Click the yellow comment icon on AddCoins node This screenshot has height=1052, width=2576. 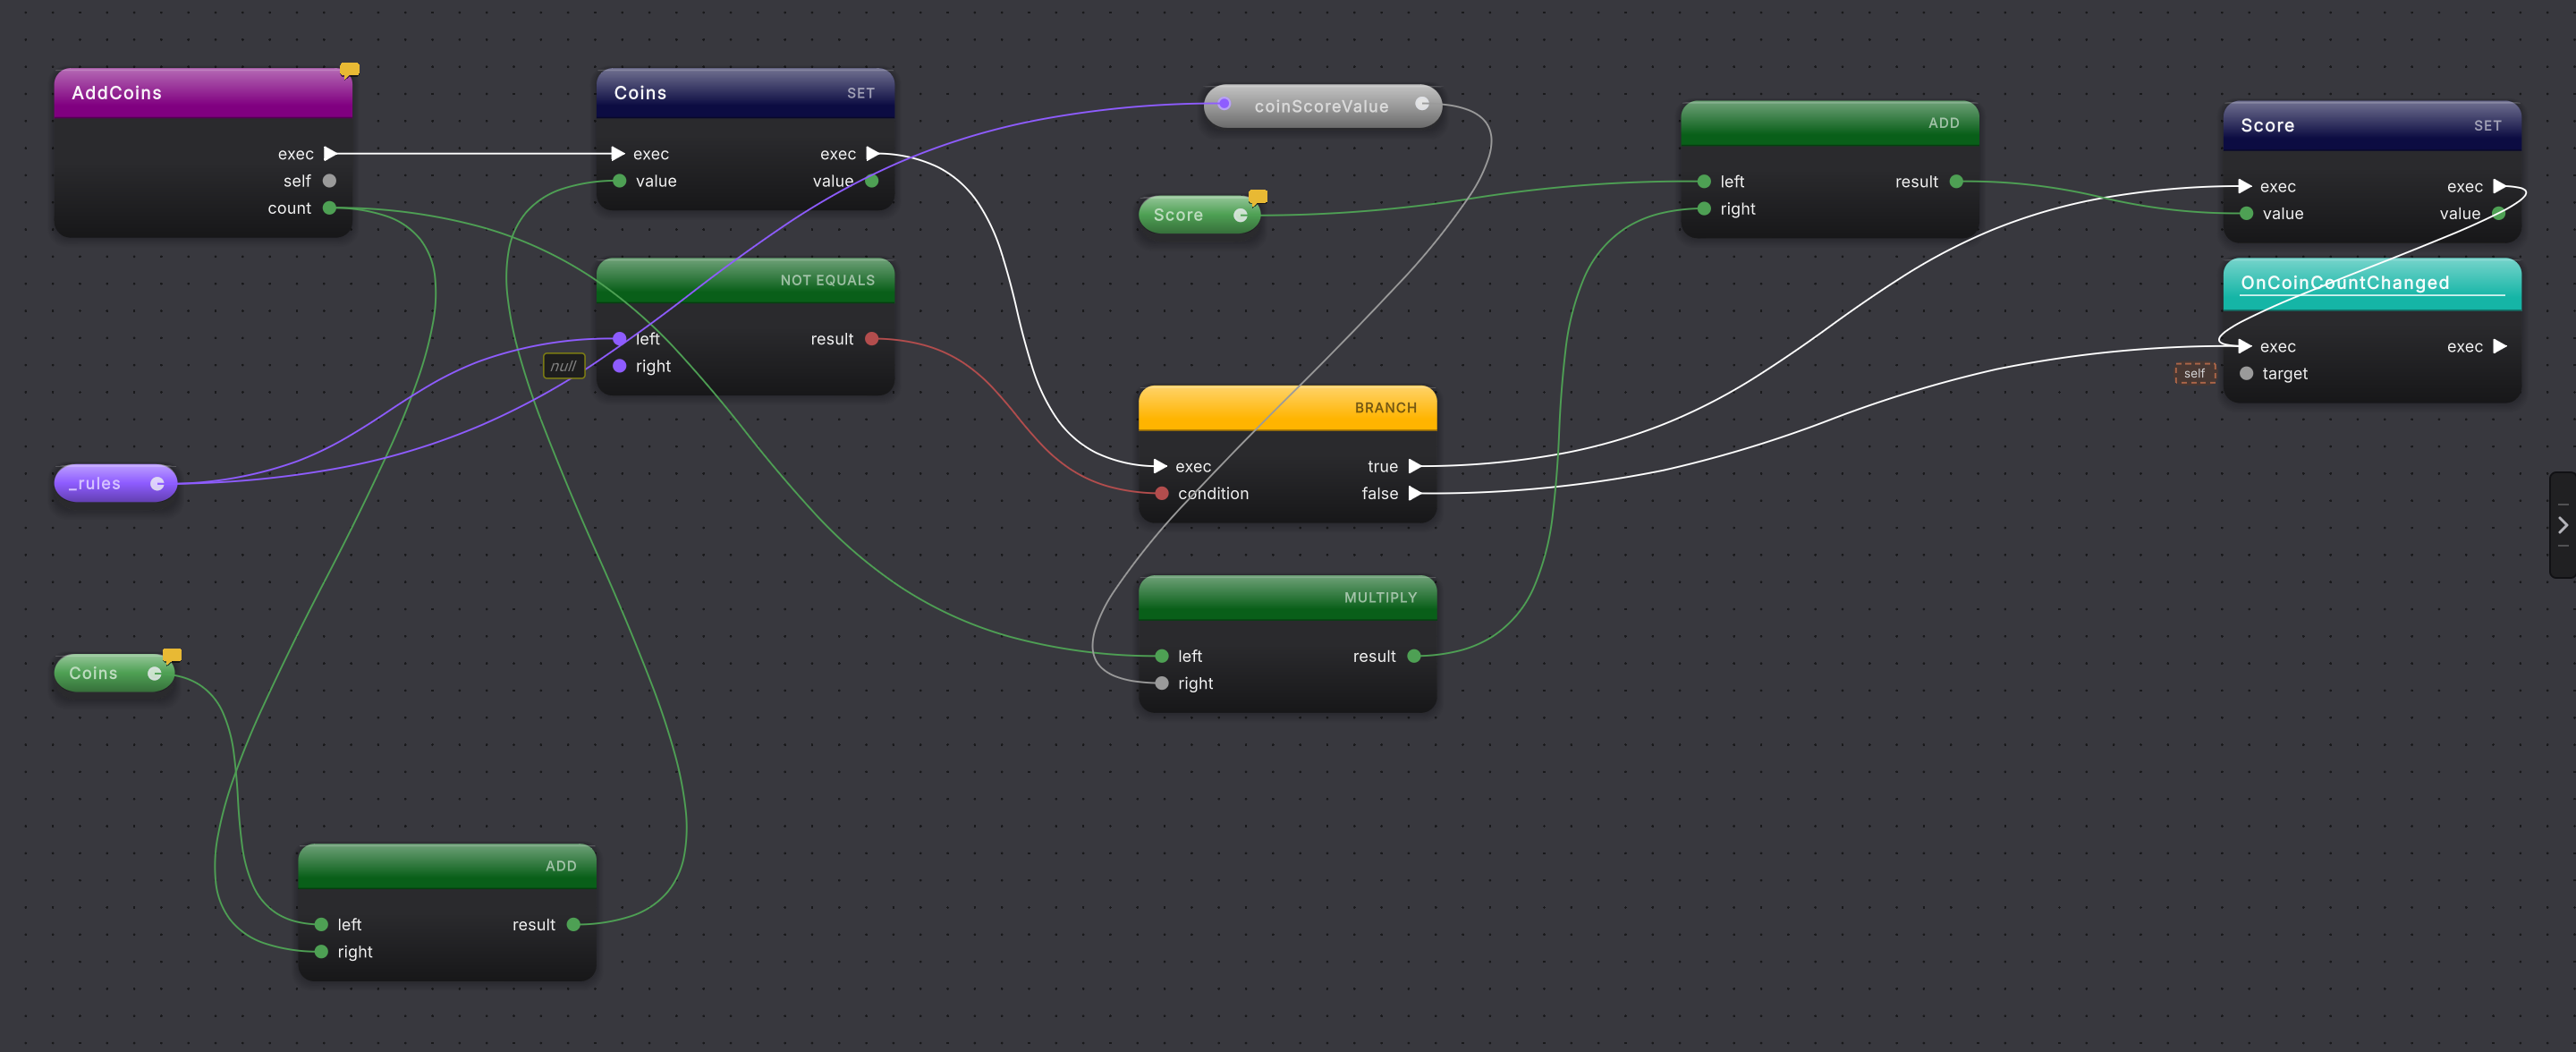coord(349,70)
